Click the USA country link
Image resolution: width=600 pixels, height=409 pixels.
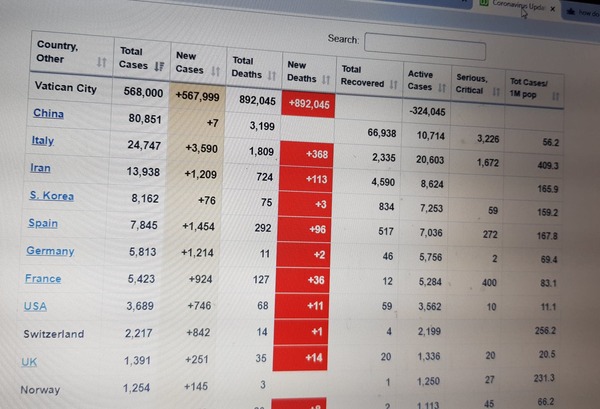click(x=35, y=306)
